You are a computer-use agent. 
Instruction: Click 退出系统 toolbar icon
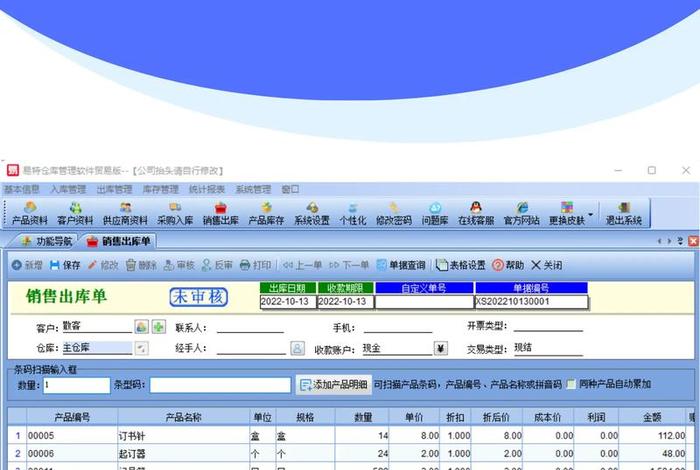[x=624, y=213]
